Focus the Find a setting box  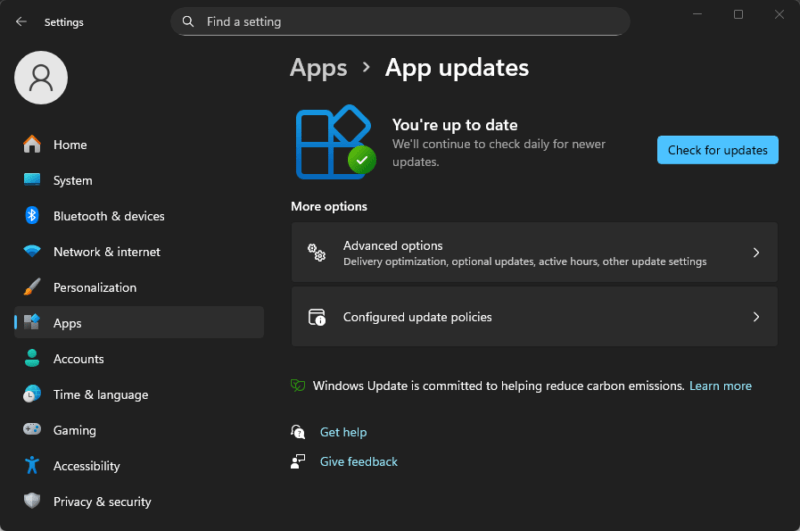coord(400,21)
